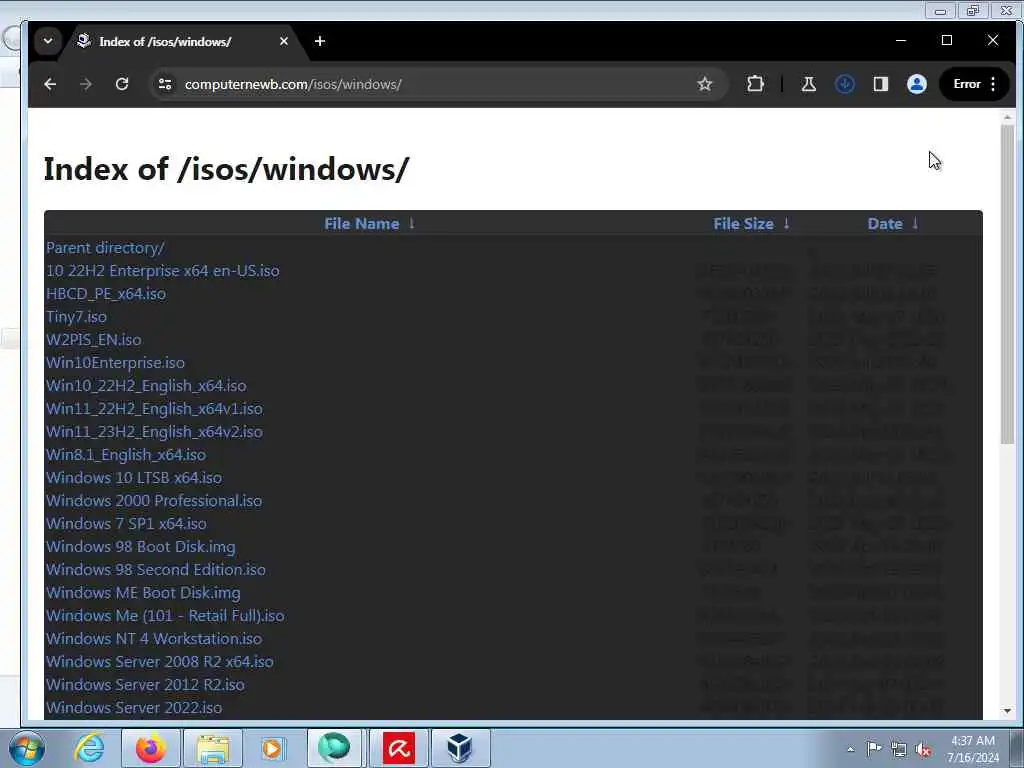Click the network icon in system tray
Viewport: 1024px width, 768px height.
click(899, 749)
